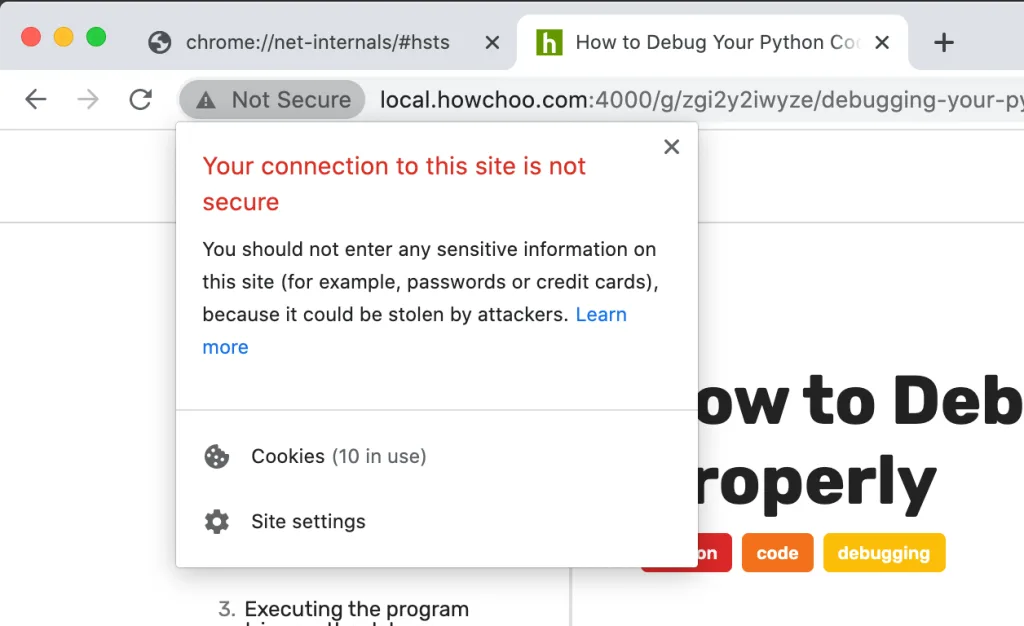Viewport: 1024px width, 626px height.
Task: Close the chrome://net-internals tab
Action: 492,42
